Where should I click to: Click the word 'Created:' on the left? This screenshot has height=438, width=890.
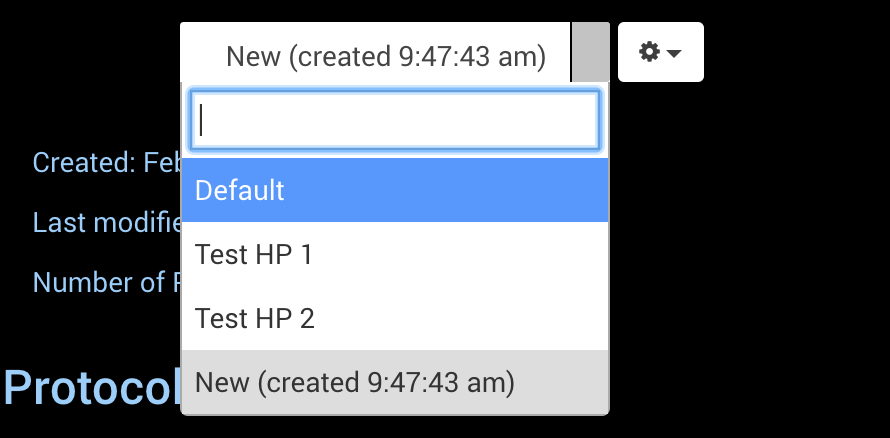click(84, 163)
